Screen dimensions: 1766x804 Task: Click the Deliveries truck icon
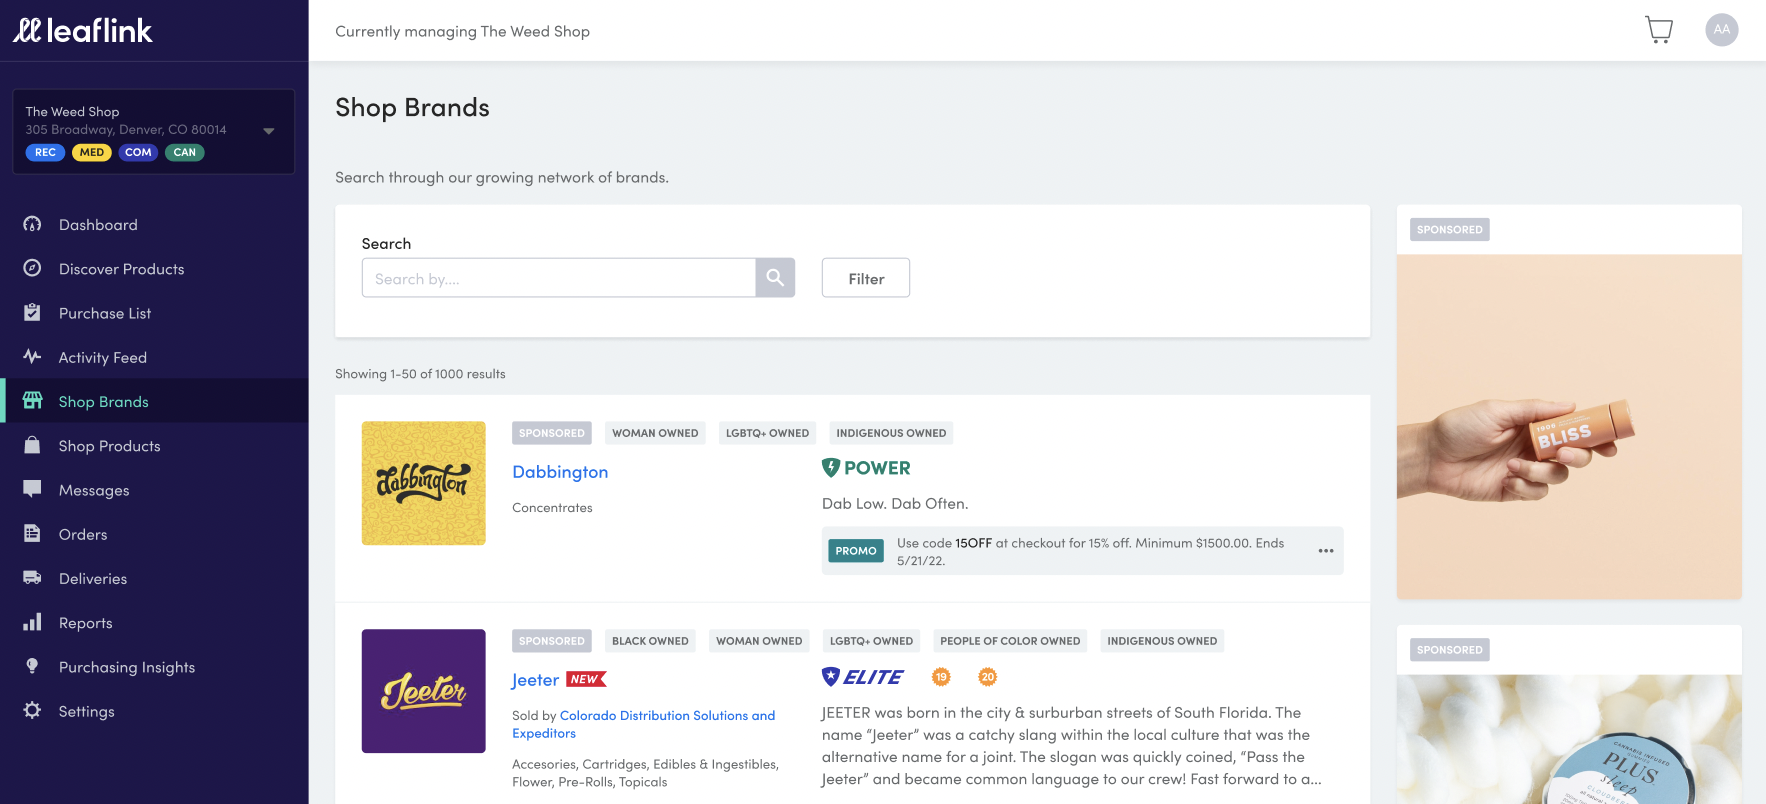[x=32, y=577]
